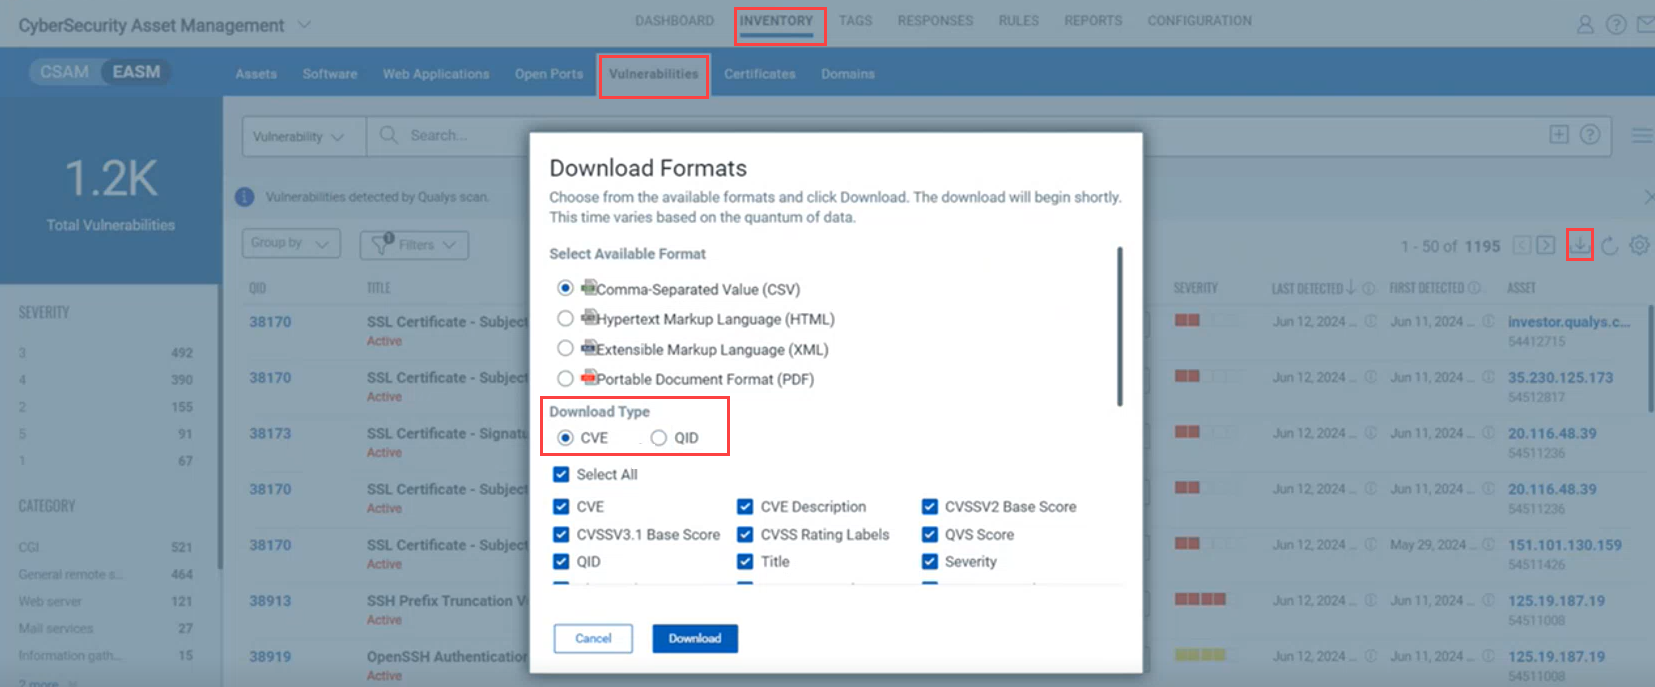Switch to the Assets tab
The height and width of the screenshot is (687, 1655).
[x=256, y=74]
